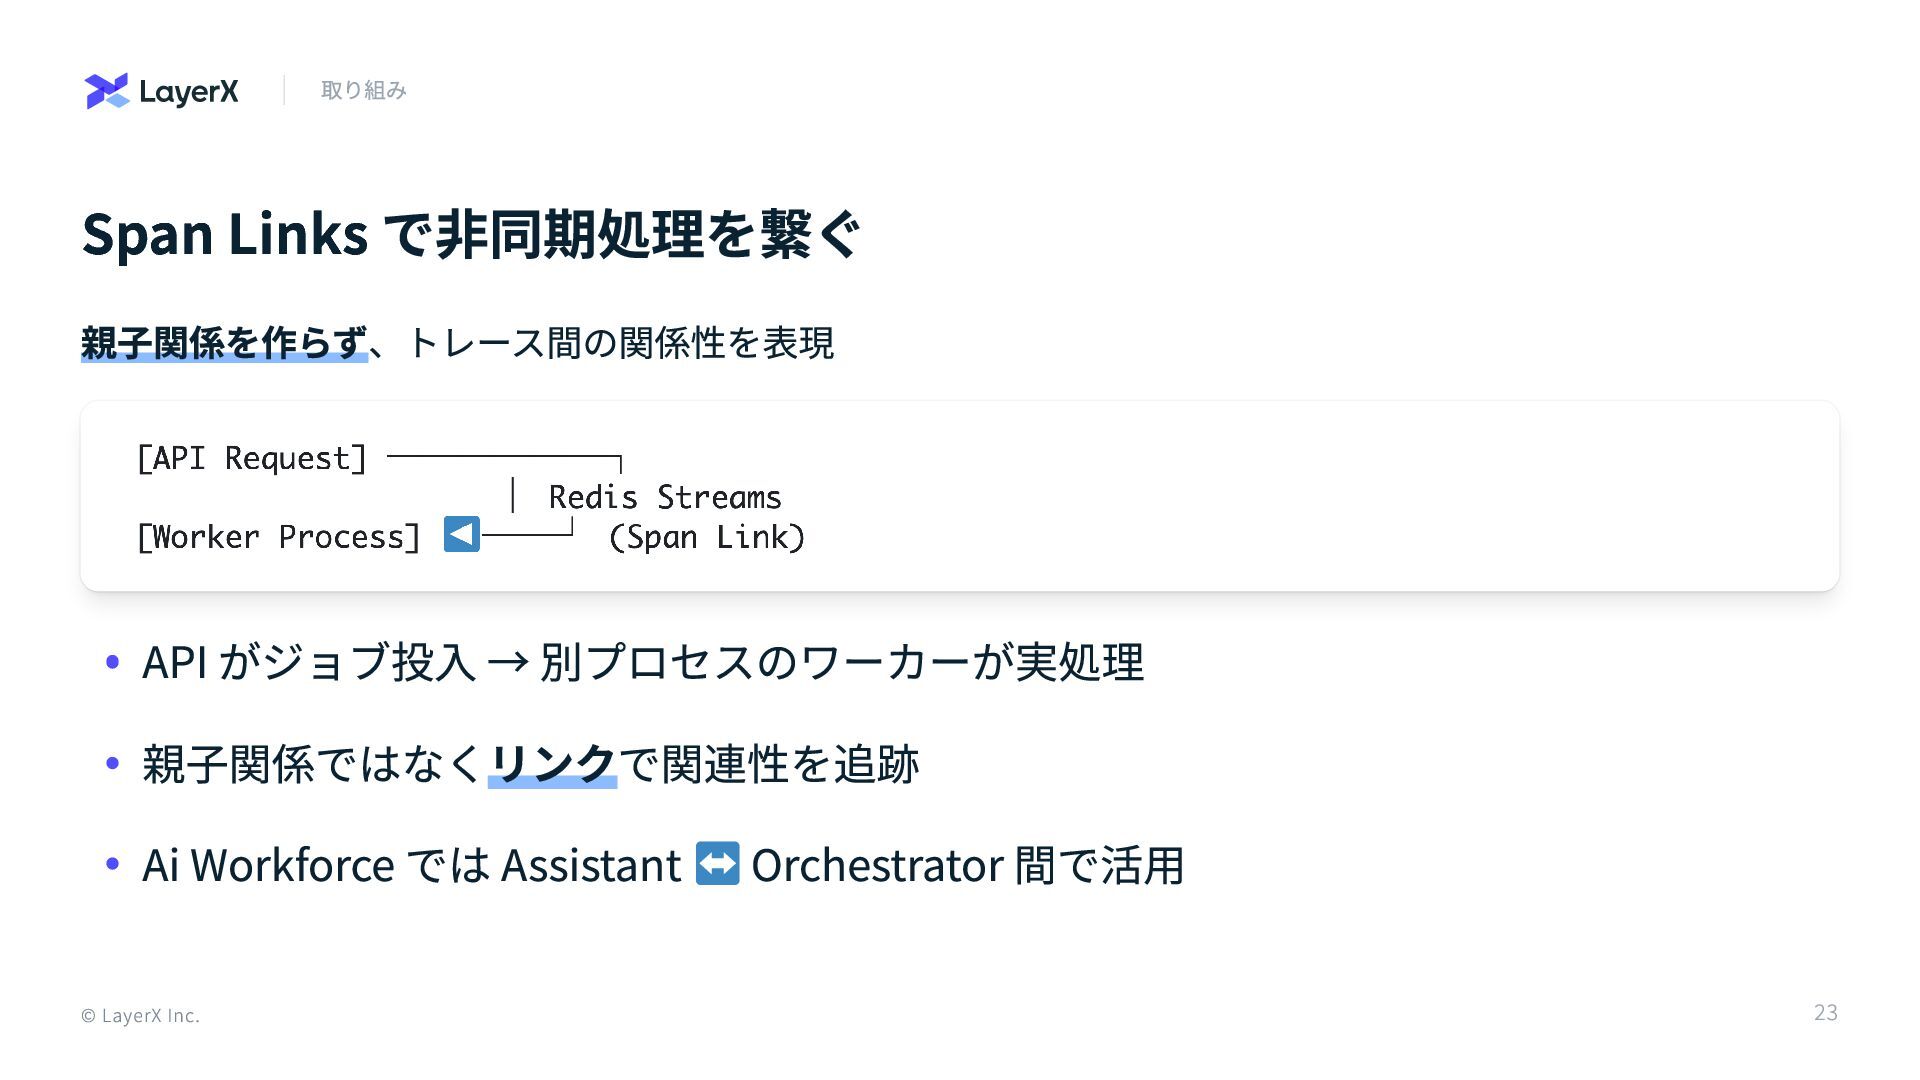Click the bullet dot before Ai Workforce
This screenshot has width=1920, height=1080.
112,864
